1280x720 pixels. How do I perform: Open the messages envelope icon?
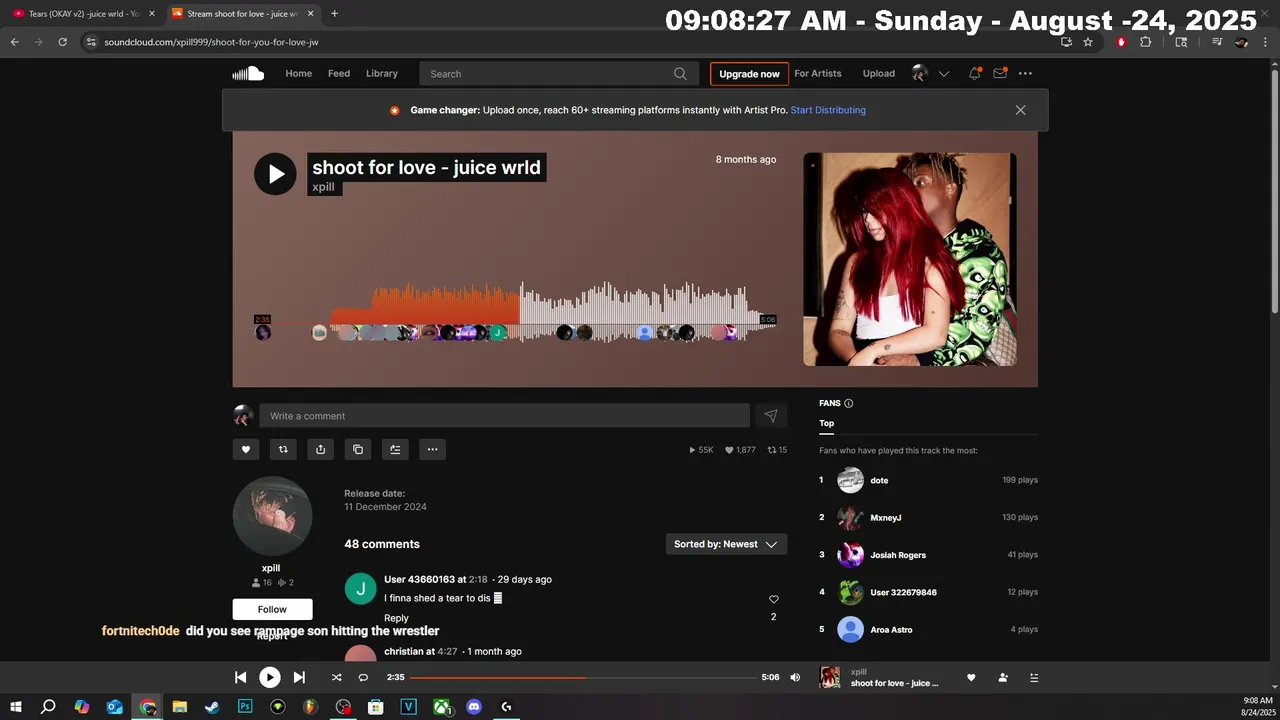[x=1000, y=73]
